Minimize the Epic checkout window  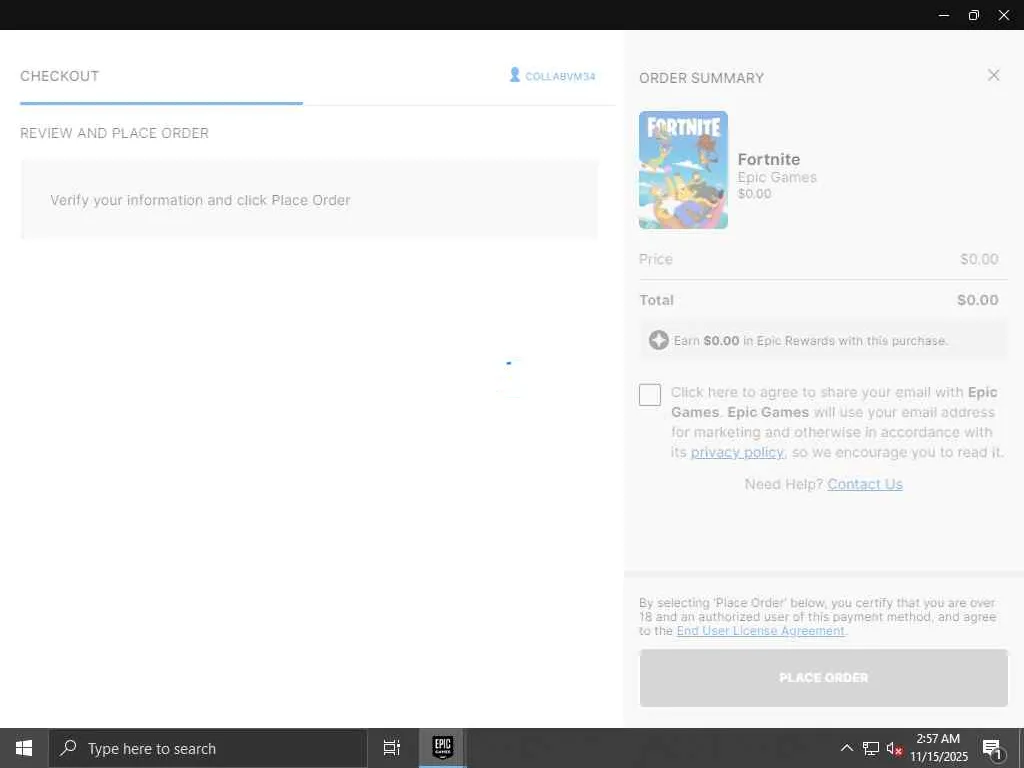[944, 15]
